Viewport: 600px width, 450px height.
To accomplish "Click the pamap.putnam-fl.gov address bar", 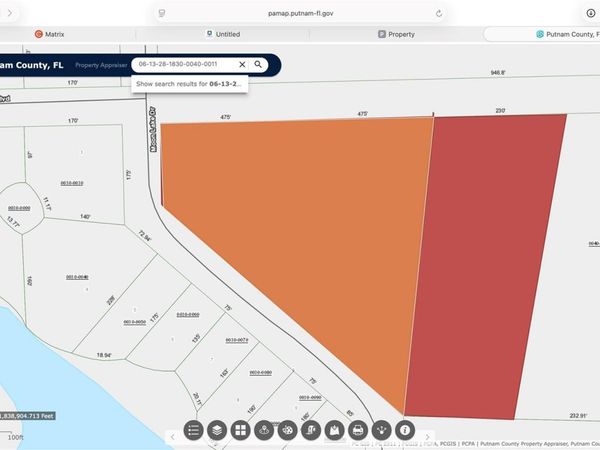I will (299, 13).
